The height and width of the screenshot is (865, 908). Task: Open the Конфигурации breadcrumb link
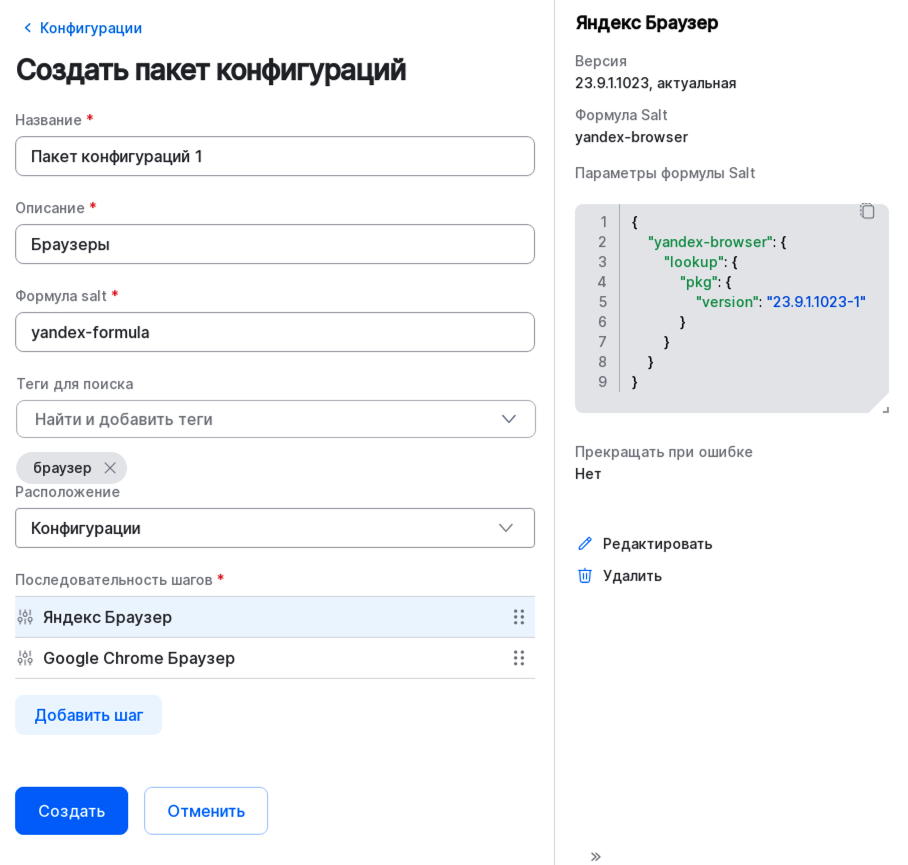point(90,28)
